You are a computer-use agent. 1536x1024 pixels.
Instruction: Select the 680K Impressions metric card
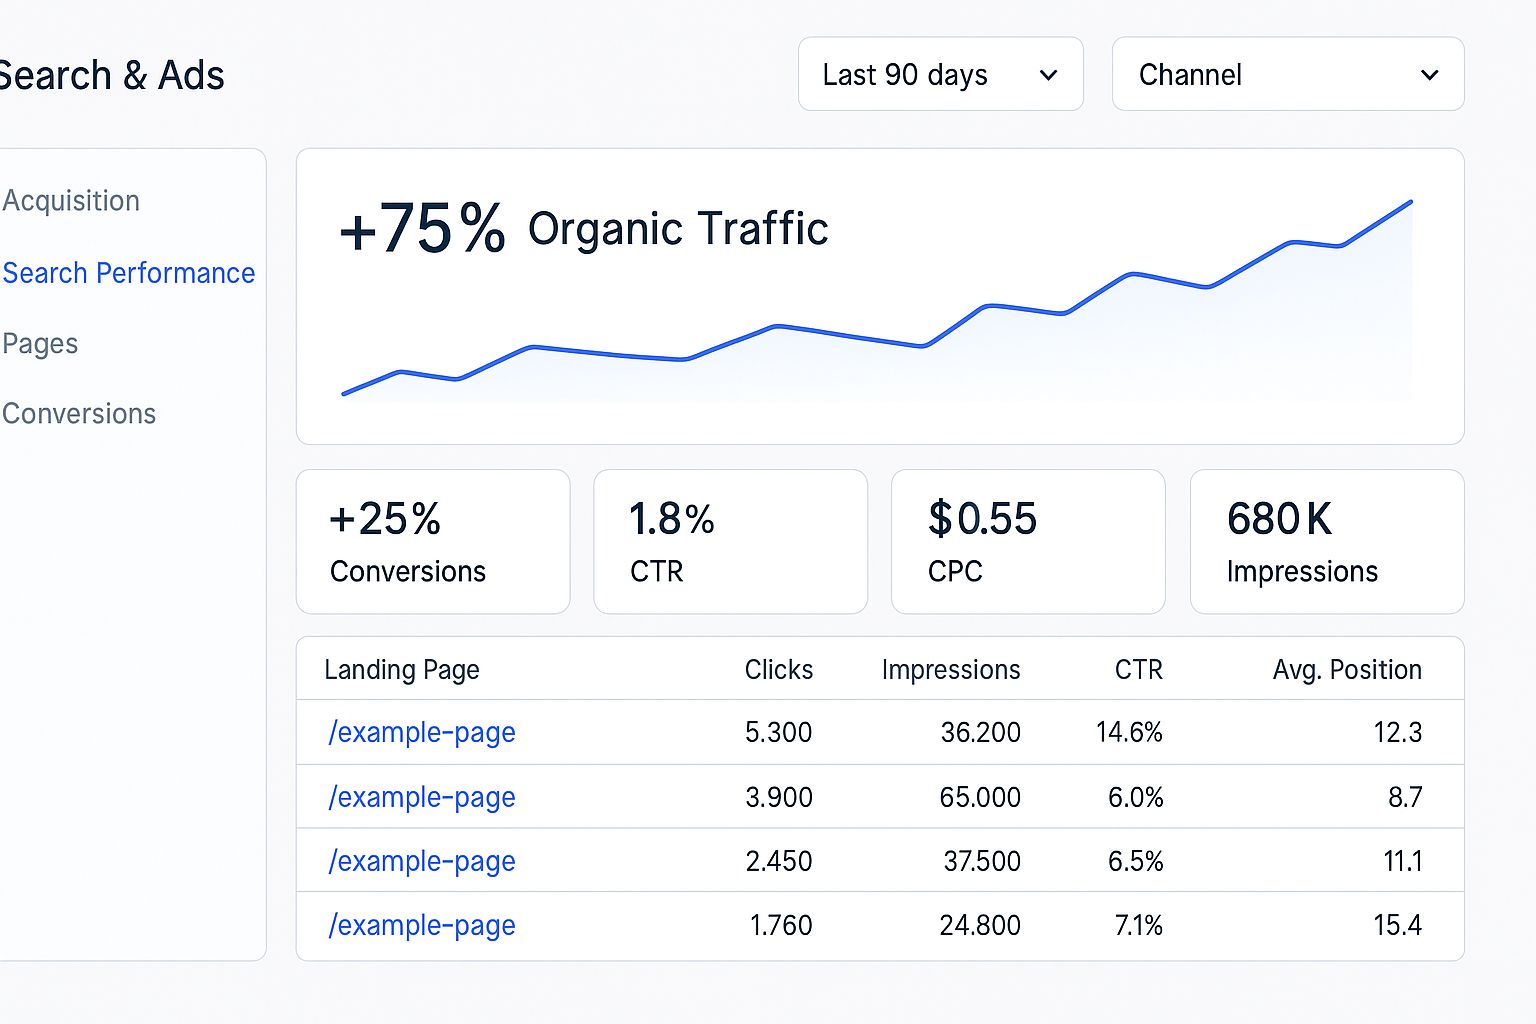tap(1326, 542)
